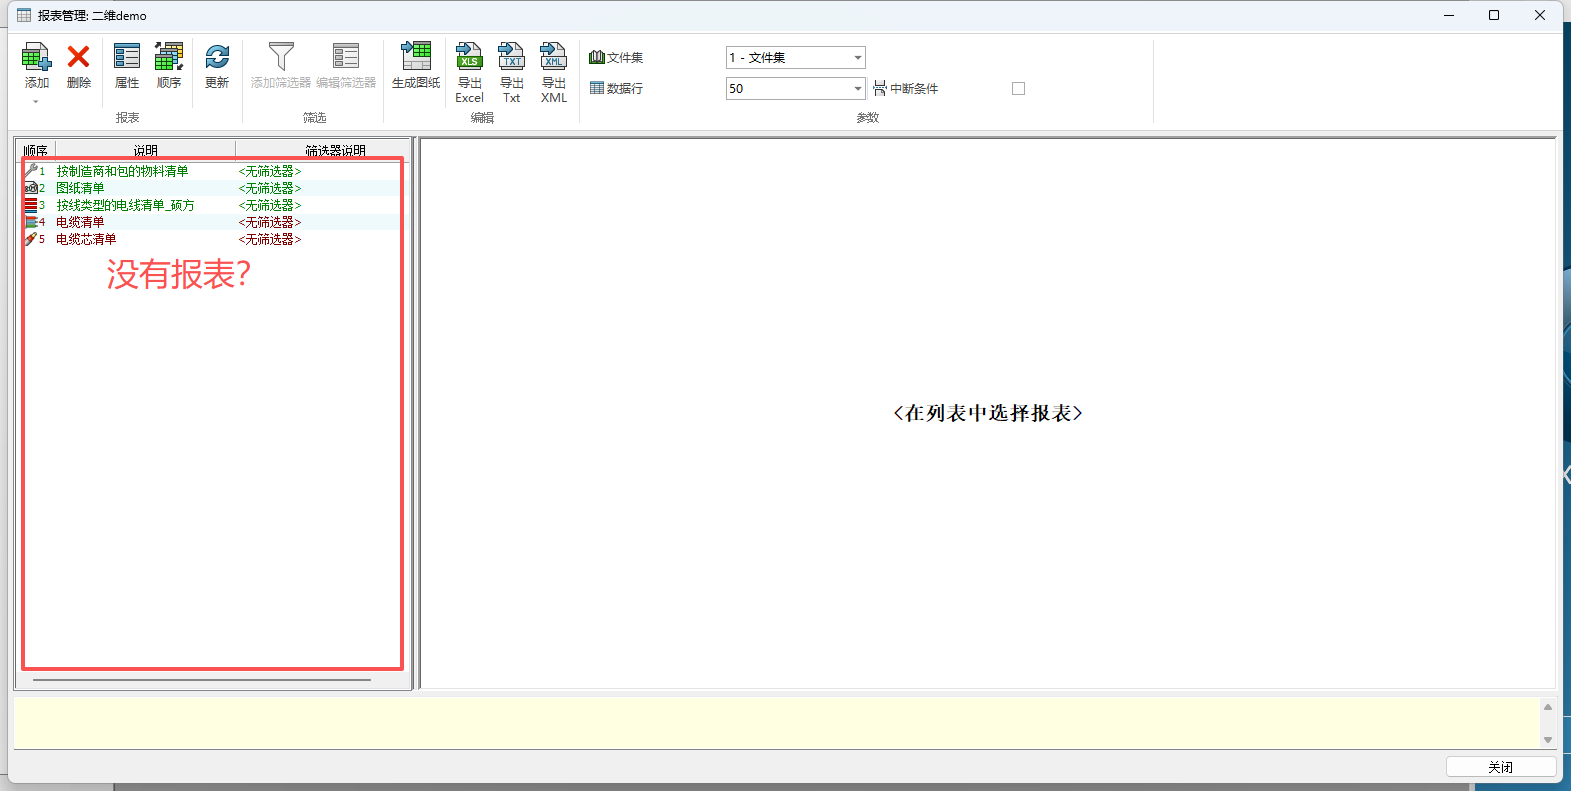Click the 更新 refresh icon

point(217,57)
